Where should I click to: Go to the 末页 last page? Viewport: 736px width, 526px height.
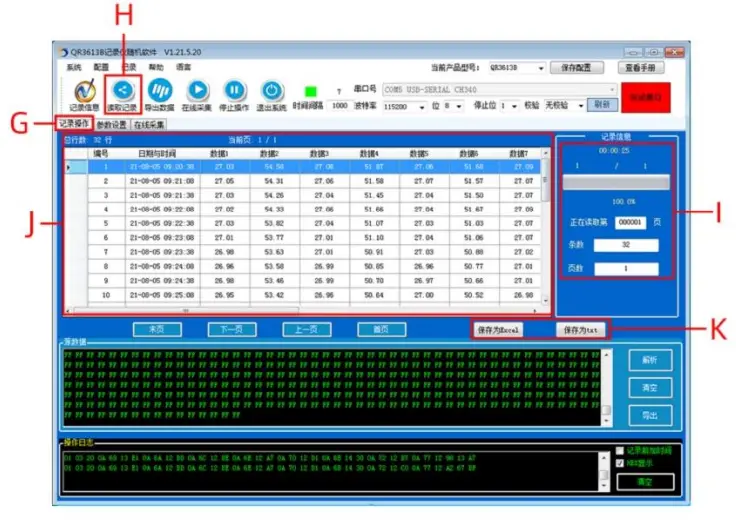click(x=157, y=329)
